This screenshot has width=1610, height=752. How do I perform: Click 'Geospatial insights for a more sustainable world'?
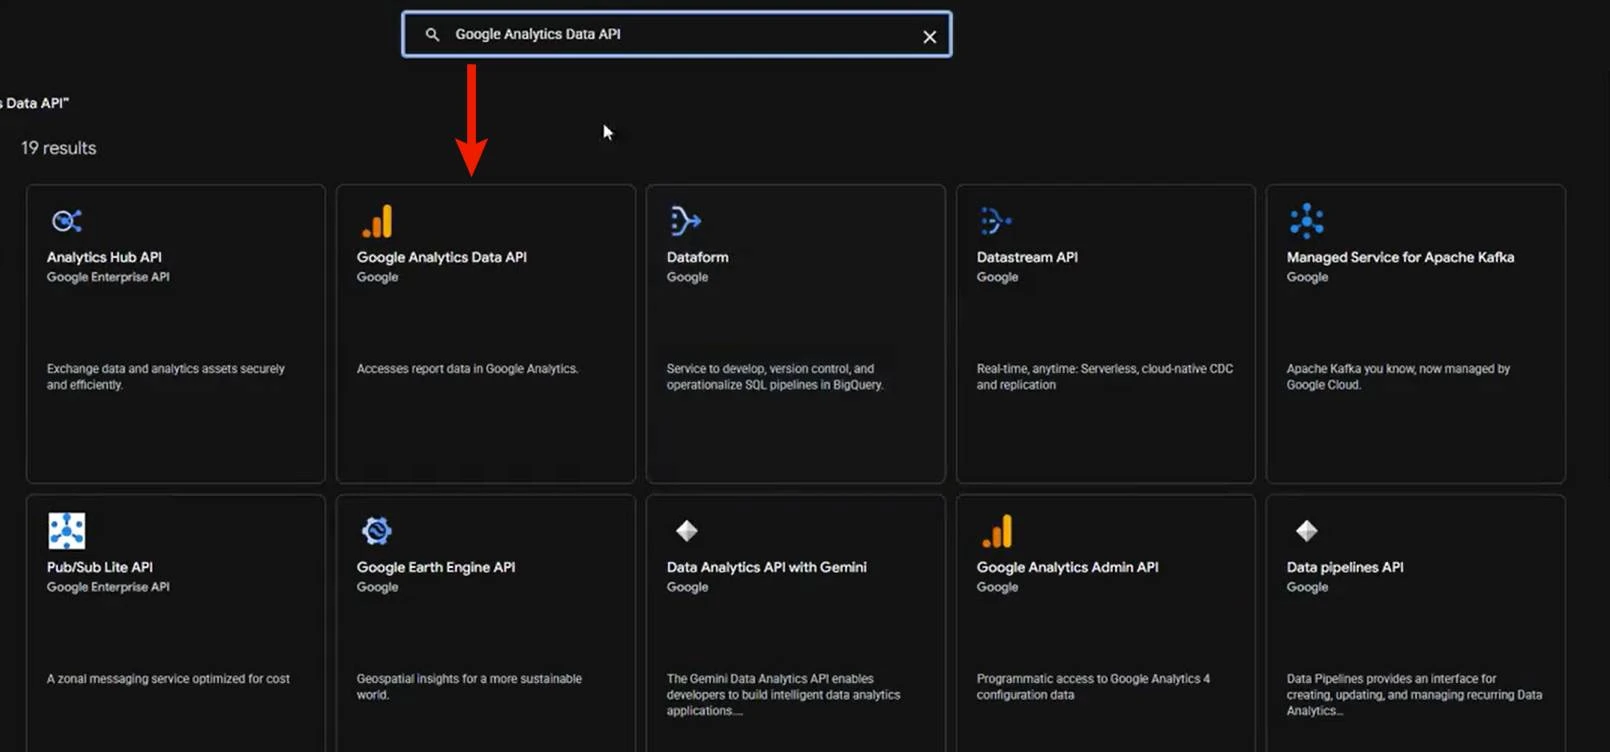coord(469,687)
